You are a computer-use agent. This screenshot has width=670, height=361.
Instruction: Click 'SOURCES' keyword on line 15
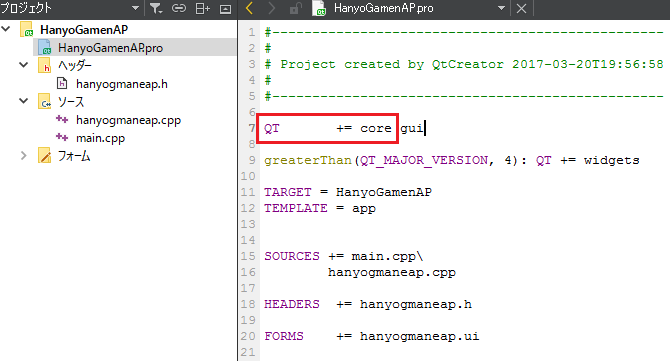click(x=292, y=256)
